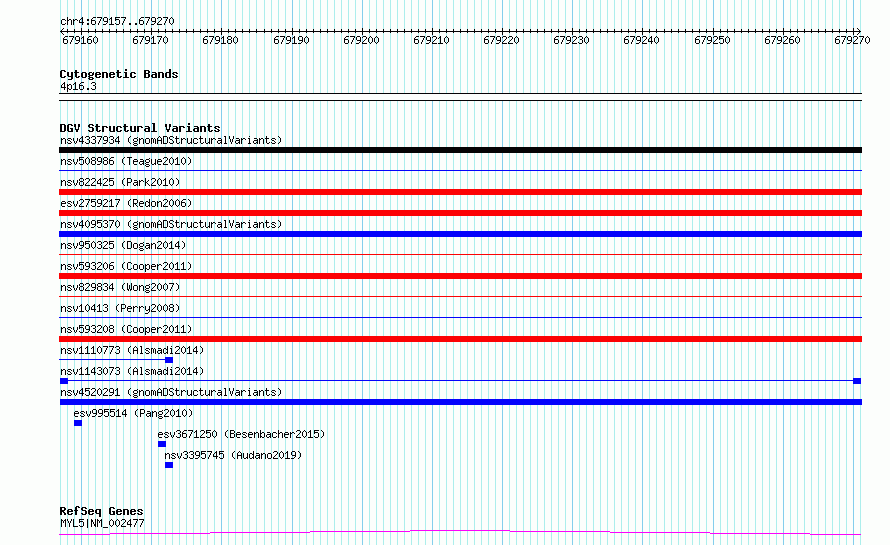Open nsv950325 (Dogan2014) label
The image size is (890, 545).
123,245
